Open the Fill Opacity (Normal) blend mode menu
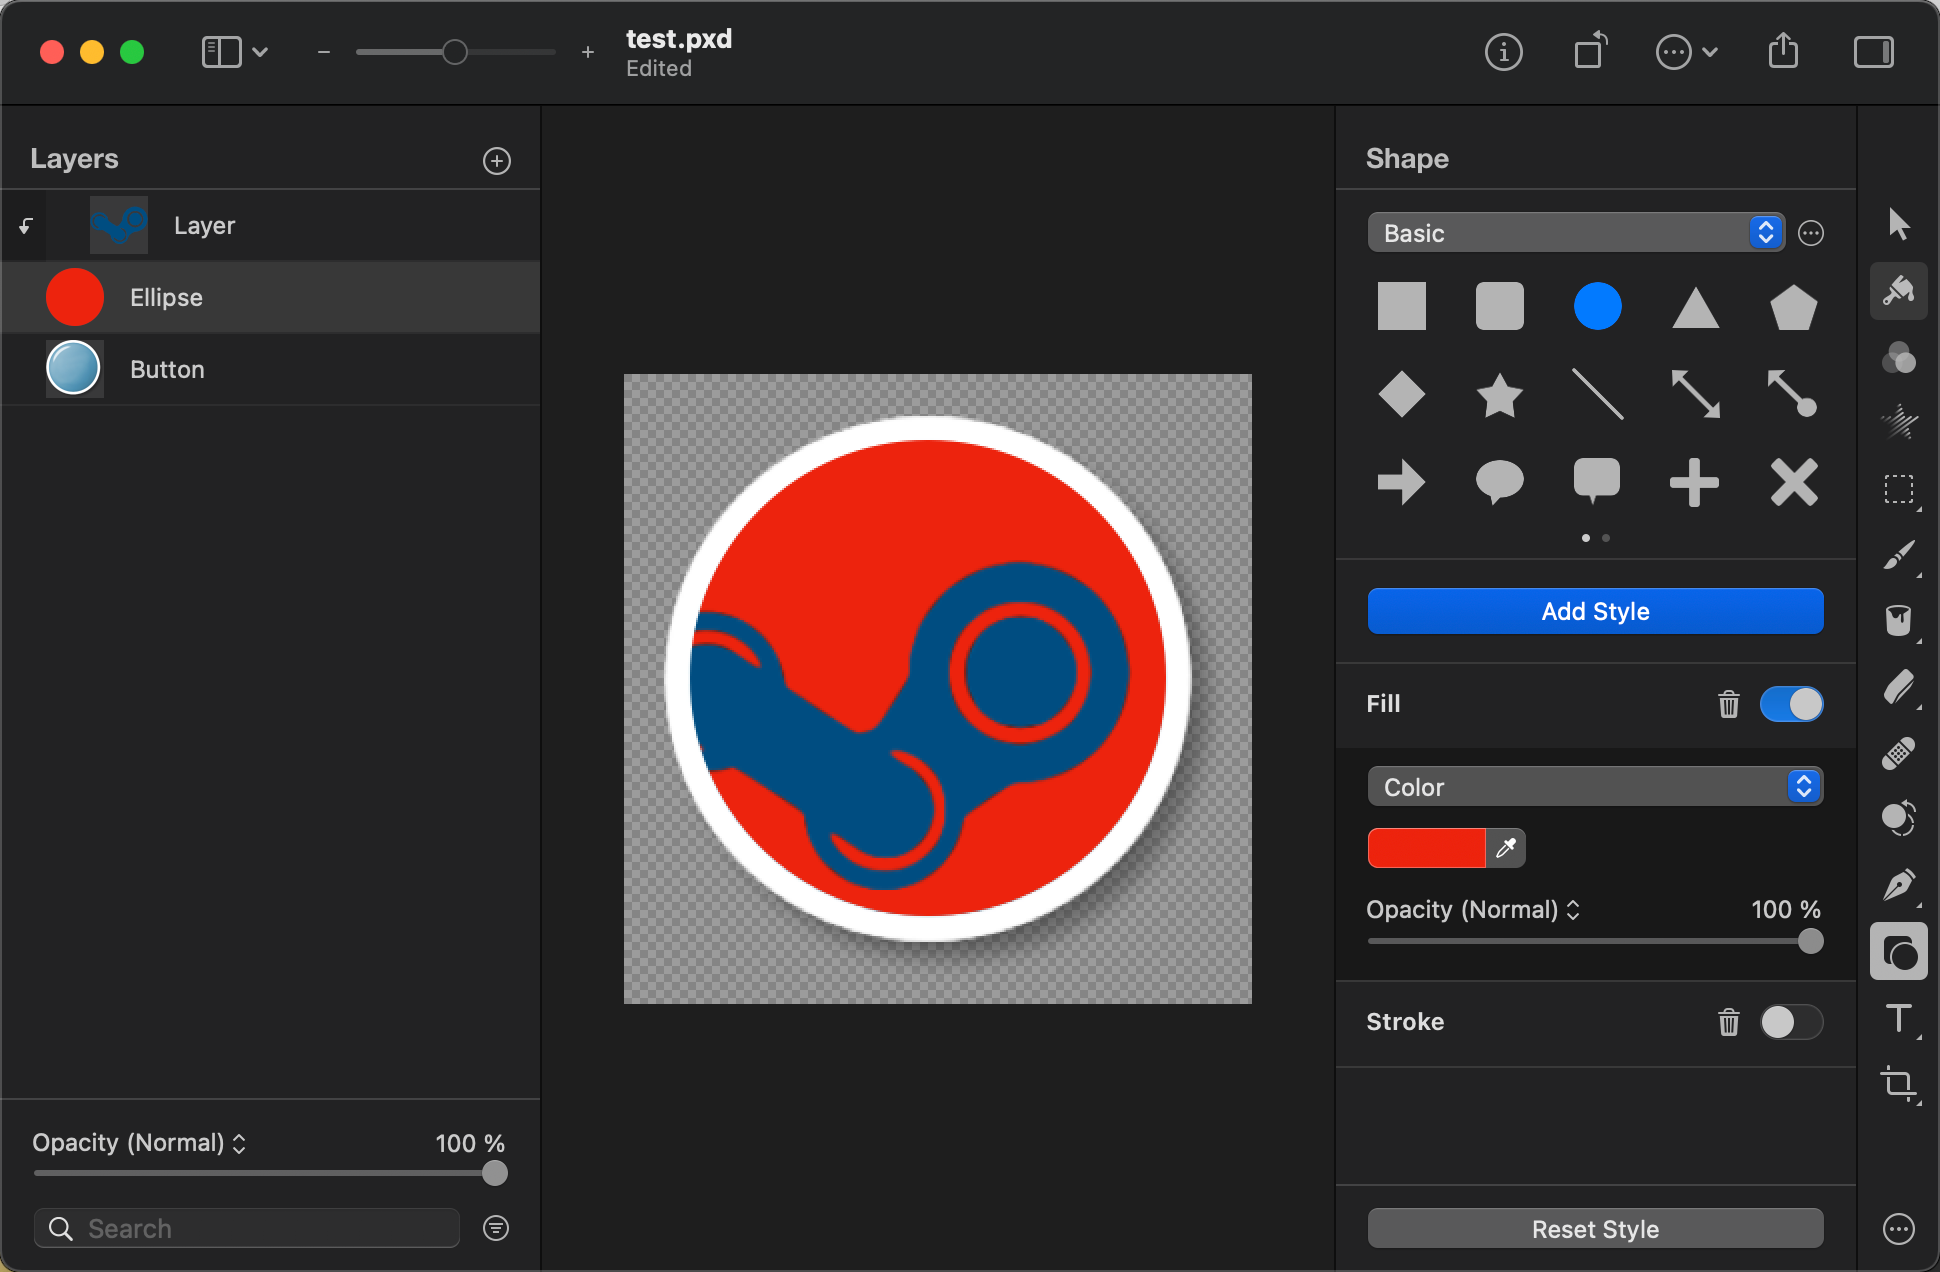 (1473, 910)
